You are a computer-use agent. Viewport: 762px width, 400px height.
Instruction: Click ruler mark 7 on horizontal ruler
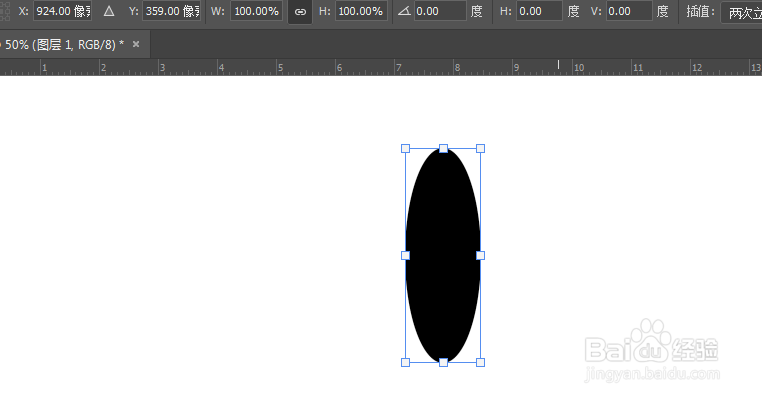398,68
